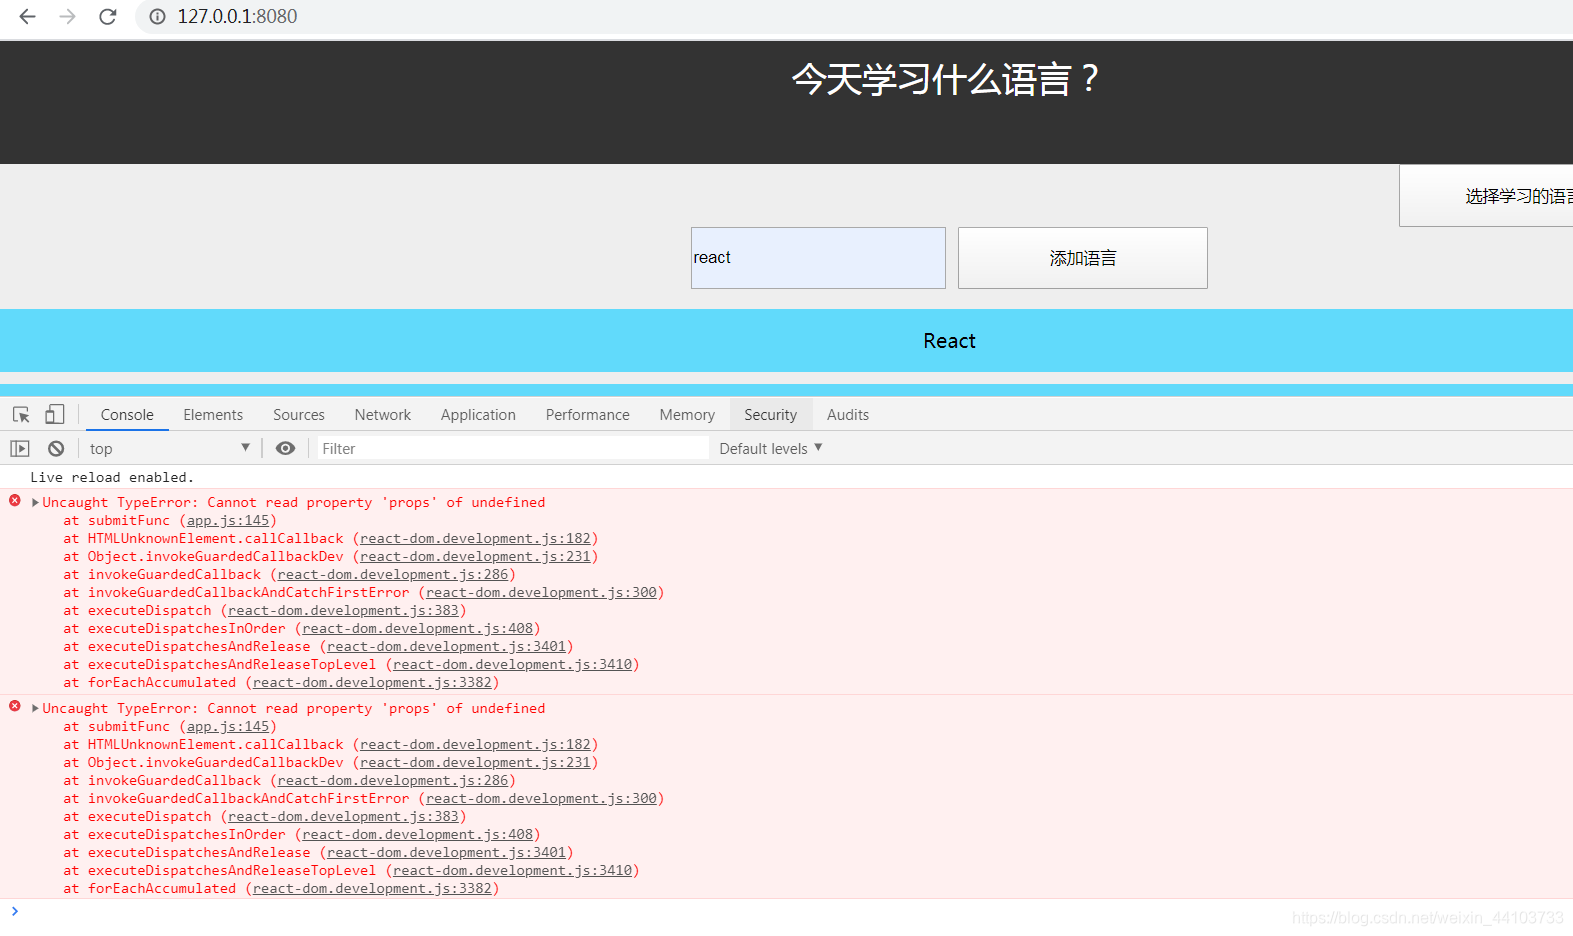Open react-dom.development.js:182 link in second error
This screenshot has height=936, width=1573.
476,744
